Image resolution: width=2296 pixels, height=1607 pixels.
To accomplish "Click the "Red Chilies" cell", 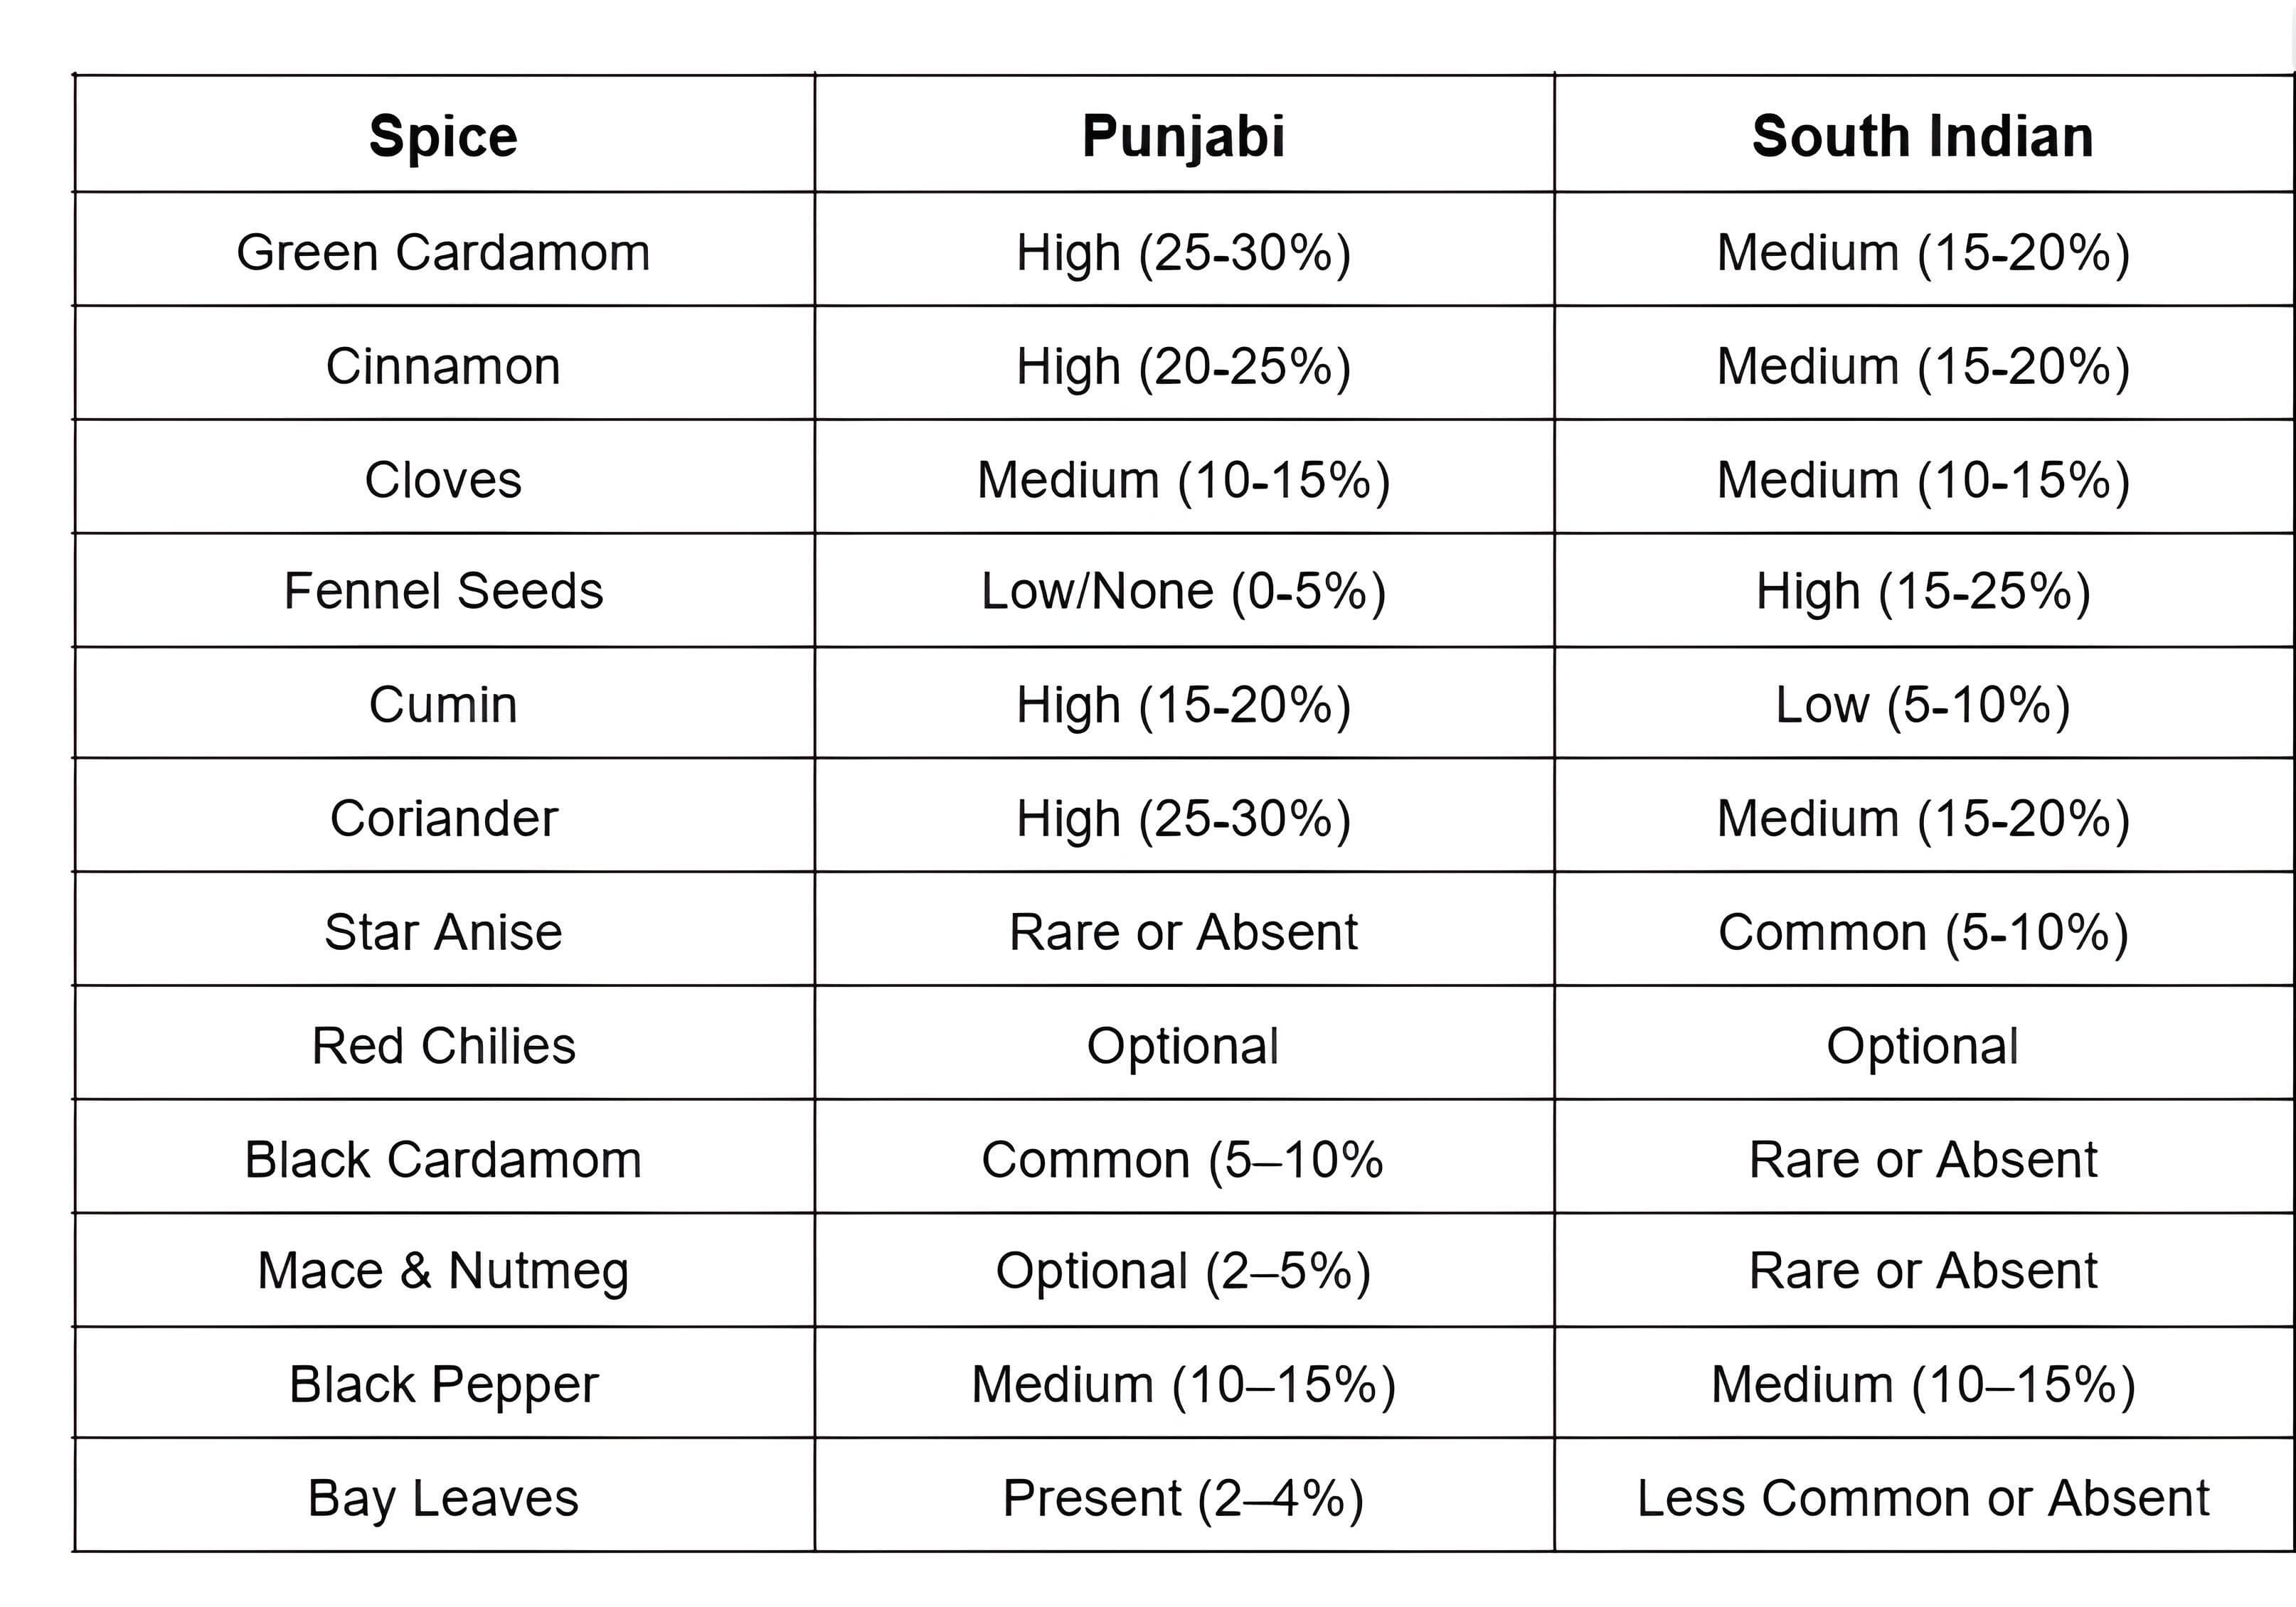I will tap(443, 1046).
